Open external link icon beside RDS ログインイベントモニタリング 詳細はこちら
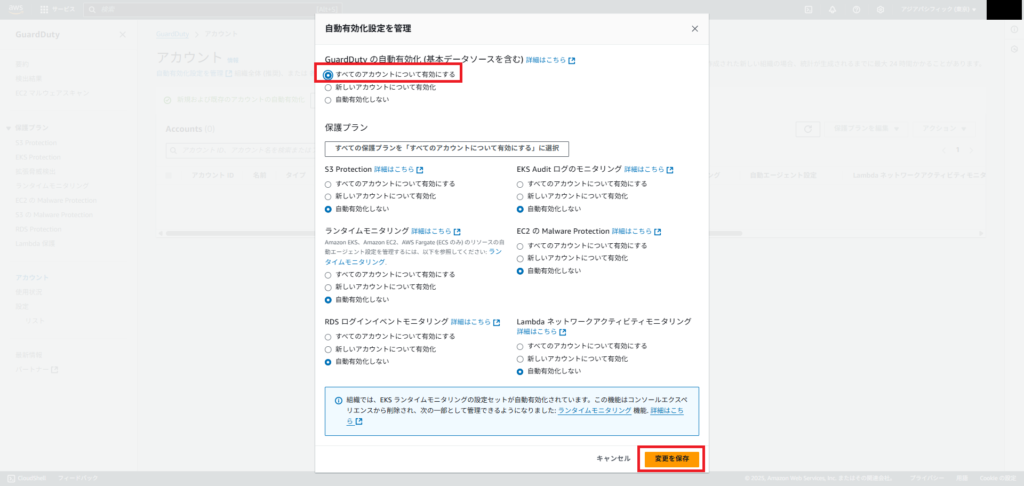 click(496, 323)
